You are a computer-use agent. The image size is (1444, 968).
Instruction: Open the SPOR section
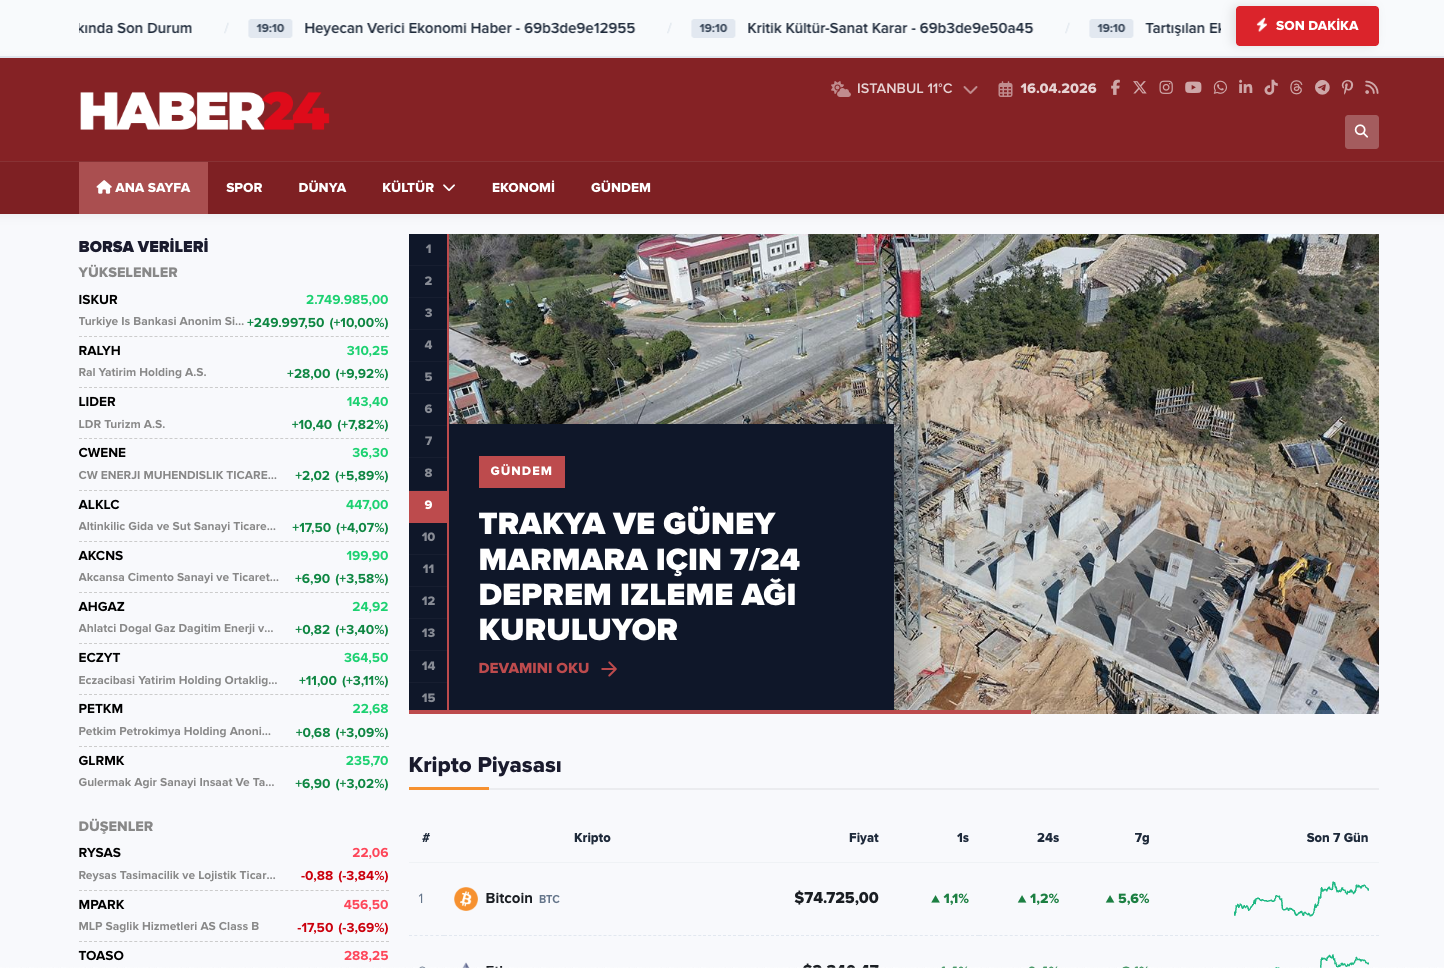(x=244, y=188)
